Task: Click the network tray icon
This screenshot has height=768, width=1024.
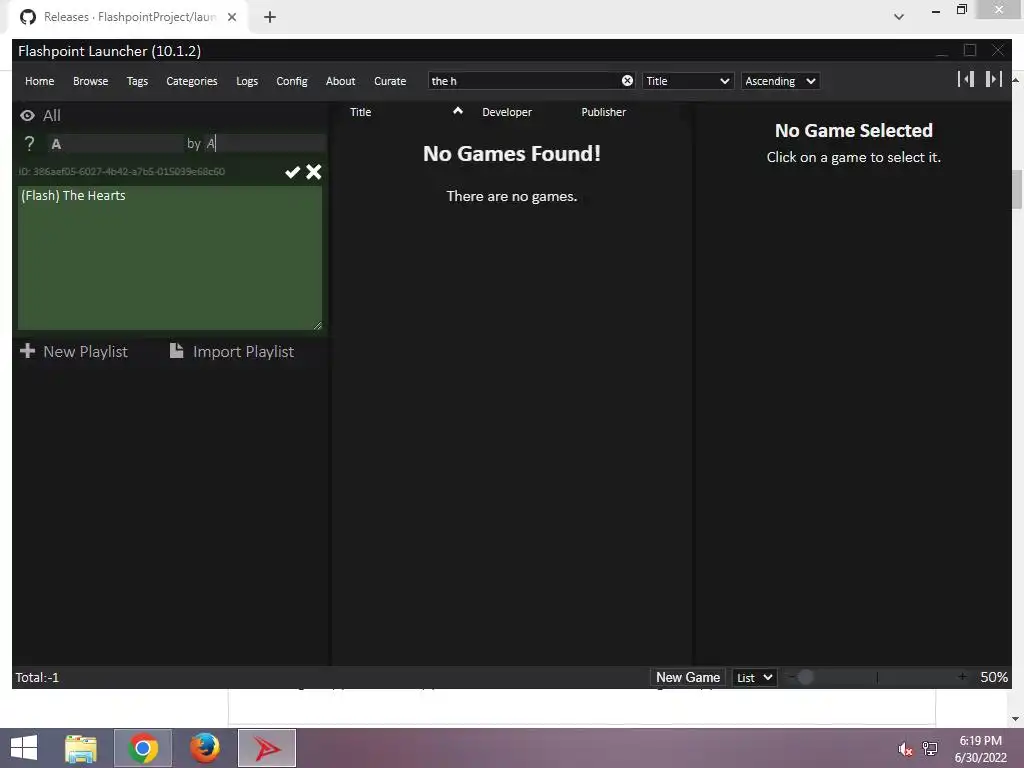Action: [930, 748]
